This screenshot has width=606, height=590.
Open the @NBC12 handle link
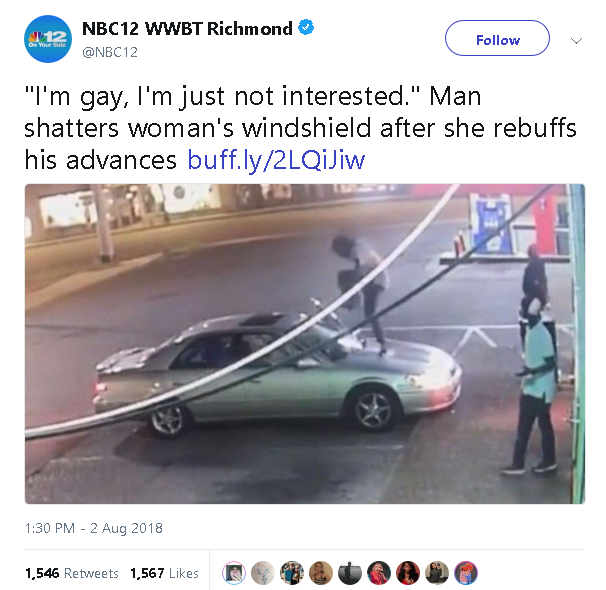point(110,53)
